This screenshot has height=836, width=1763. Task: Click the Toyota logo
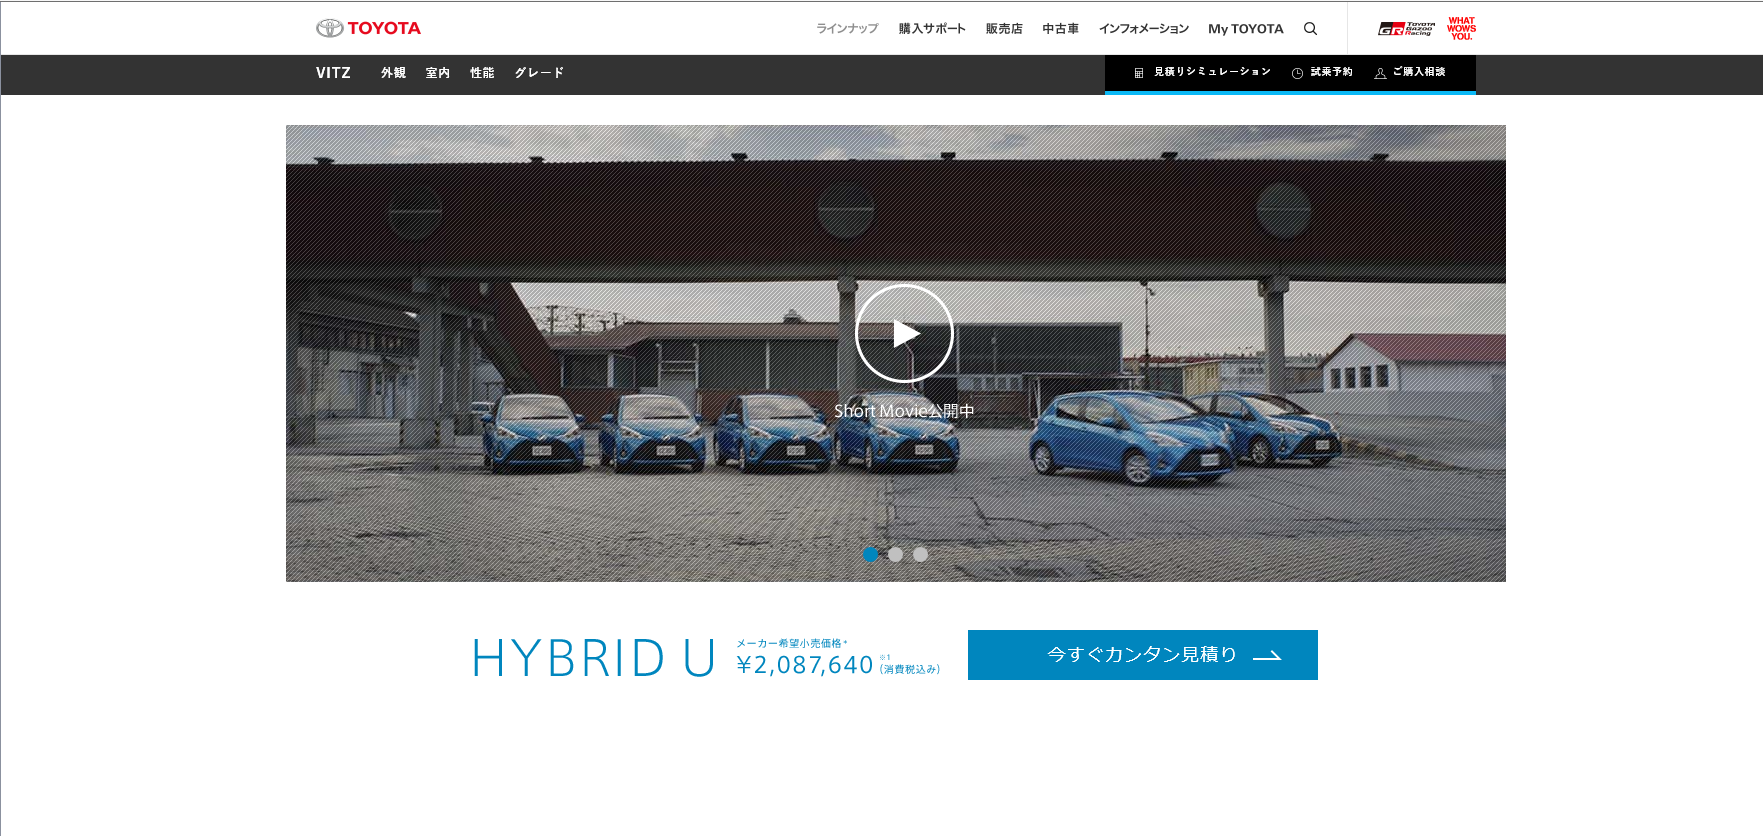point(368,28)
